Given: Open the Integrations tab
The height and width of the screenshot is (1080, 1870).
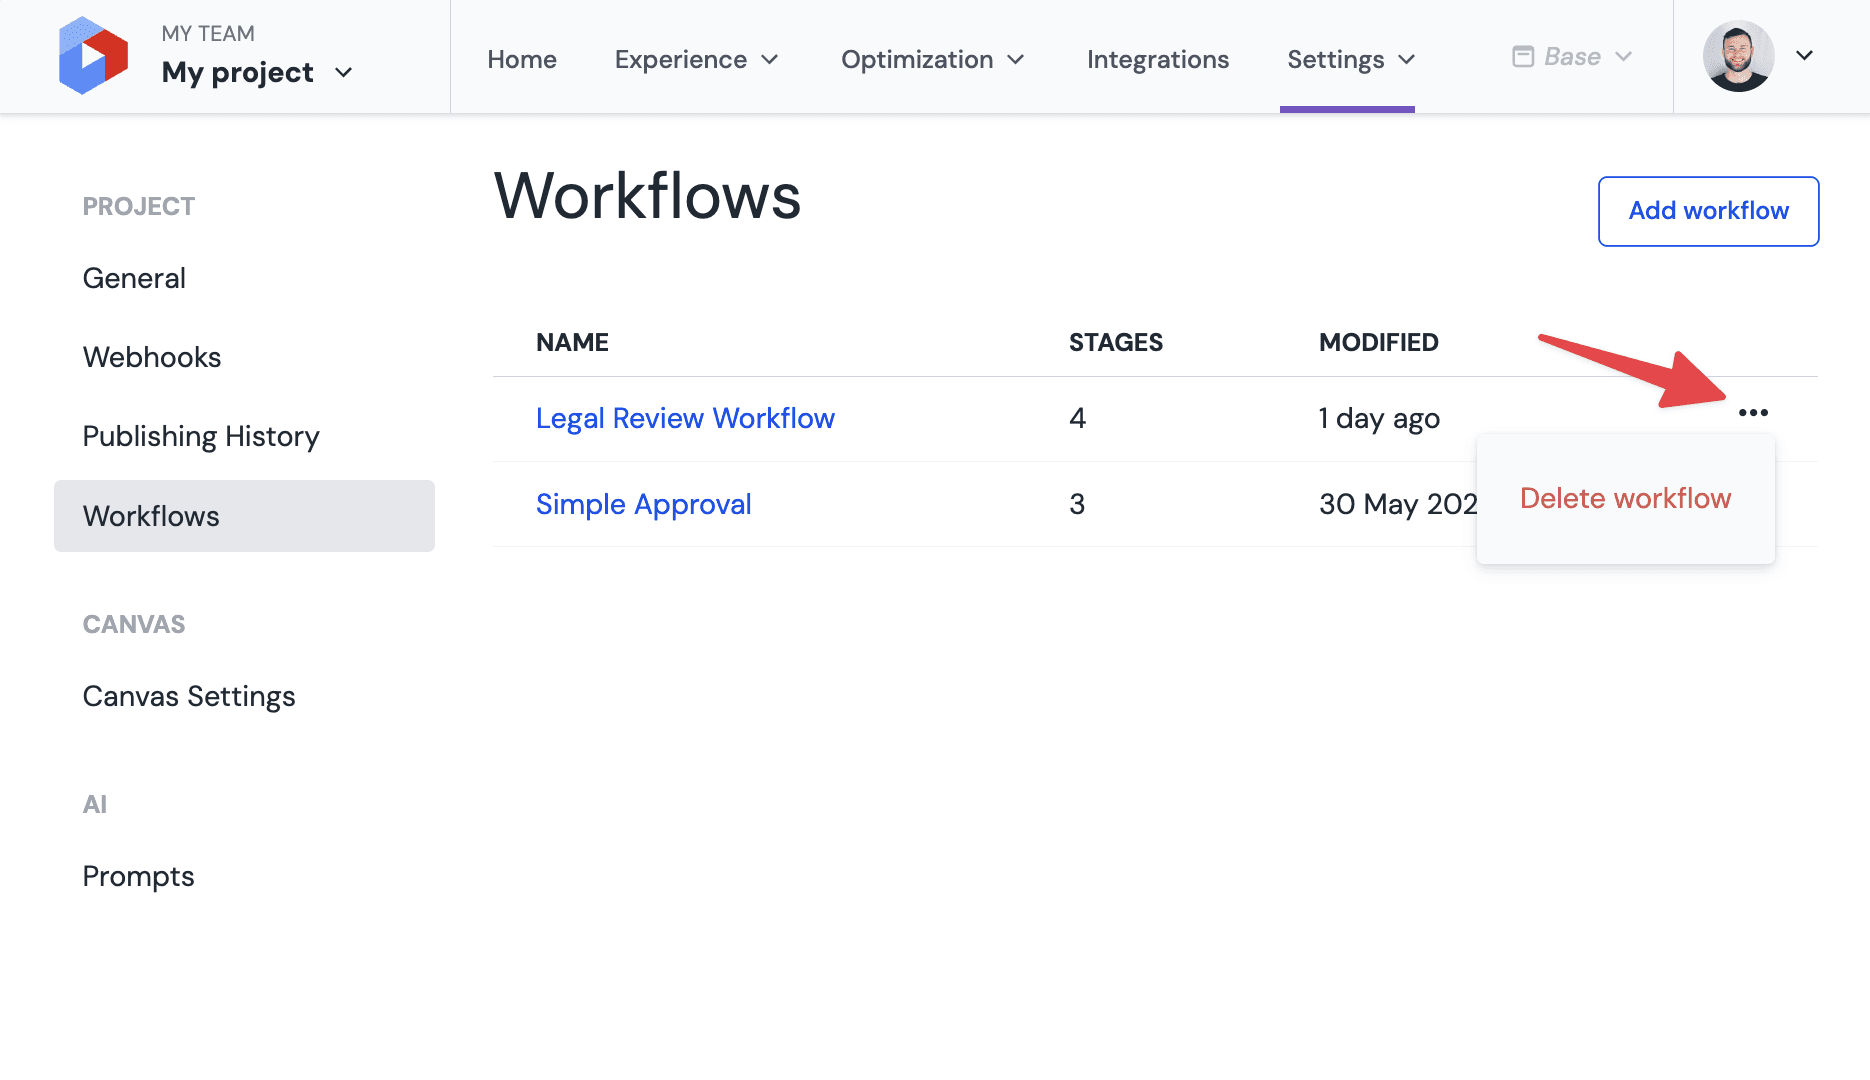Looking at the screenshot, I should click(x=1157, y=59).
